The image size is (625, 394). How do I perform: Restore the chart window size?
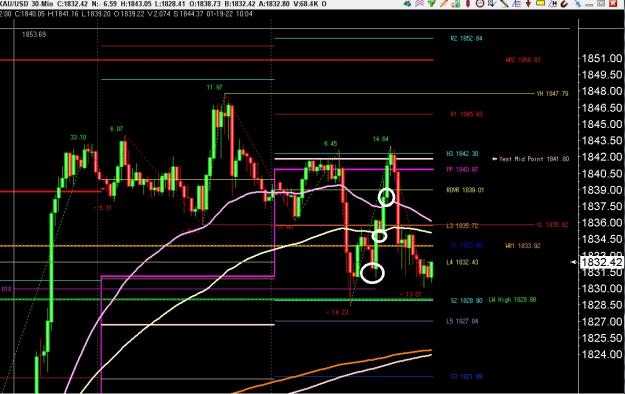[x=601, y=4]
